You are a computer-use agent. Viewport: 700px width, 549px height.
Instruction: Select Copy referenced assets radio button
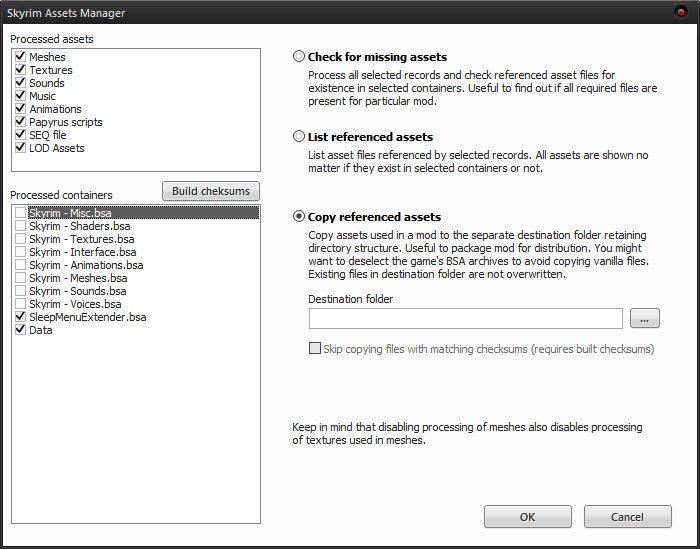(x=299, y=217)
